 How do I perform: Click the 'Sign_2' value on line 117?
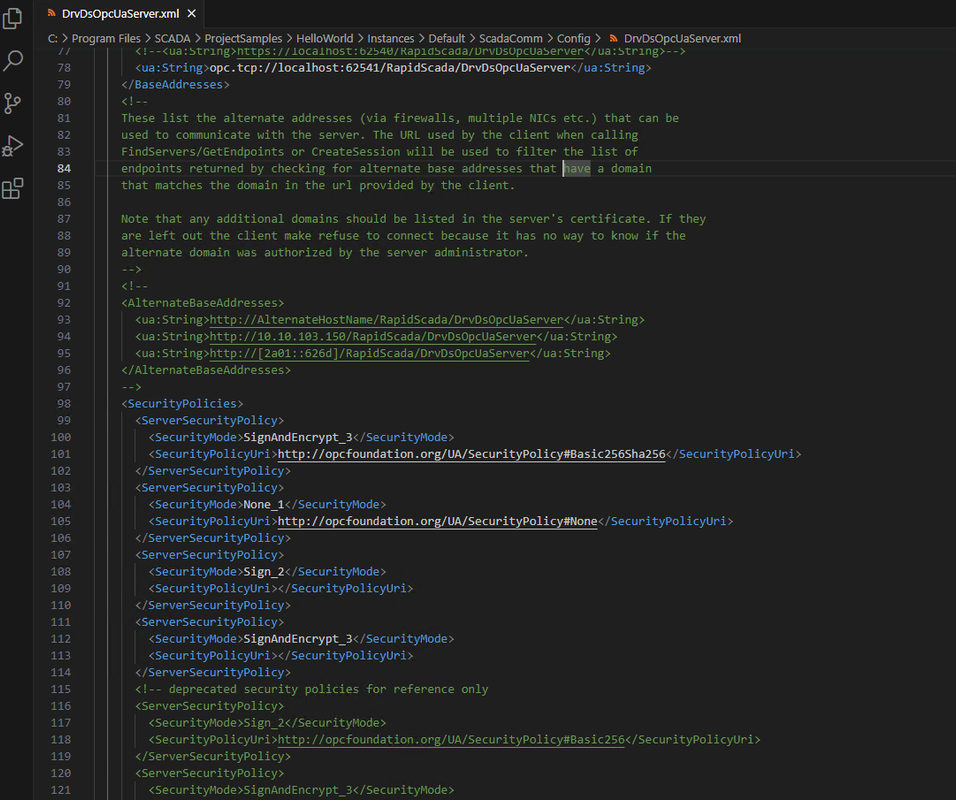(264, 723)
